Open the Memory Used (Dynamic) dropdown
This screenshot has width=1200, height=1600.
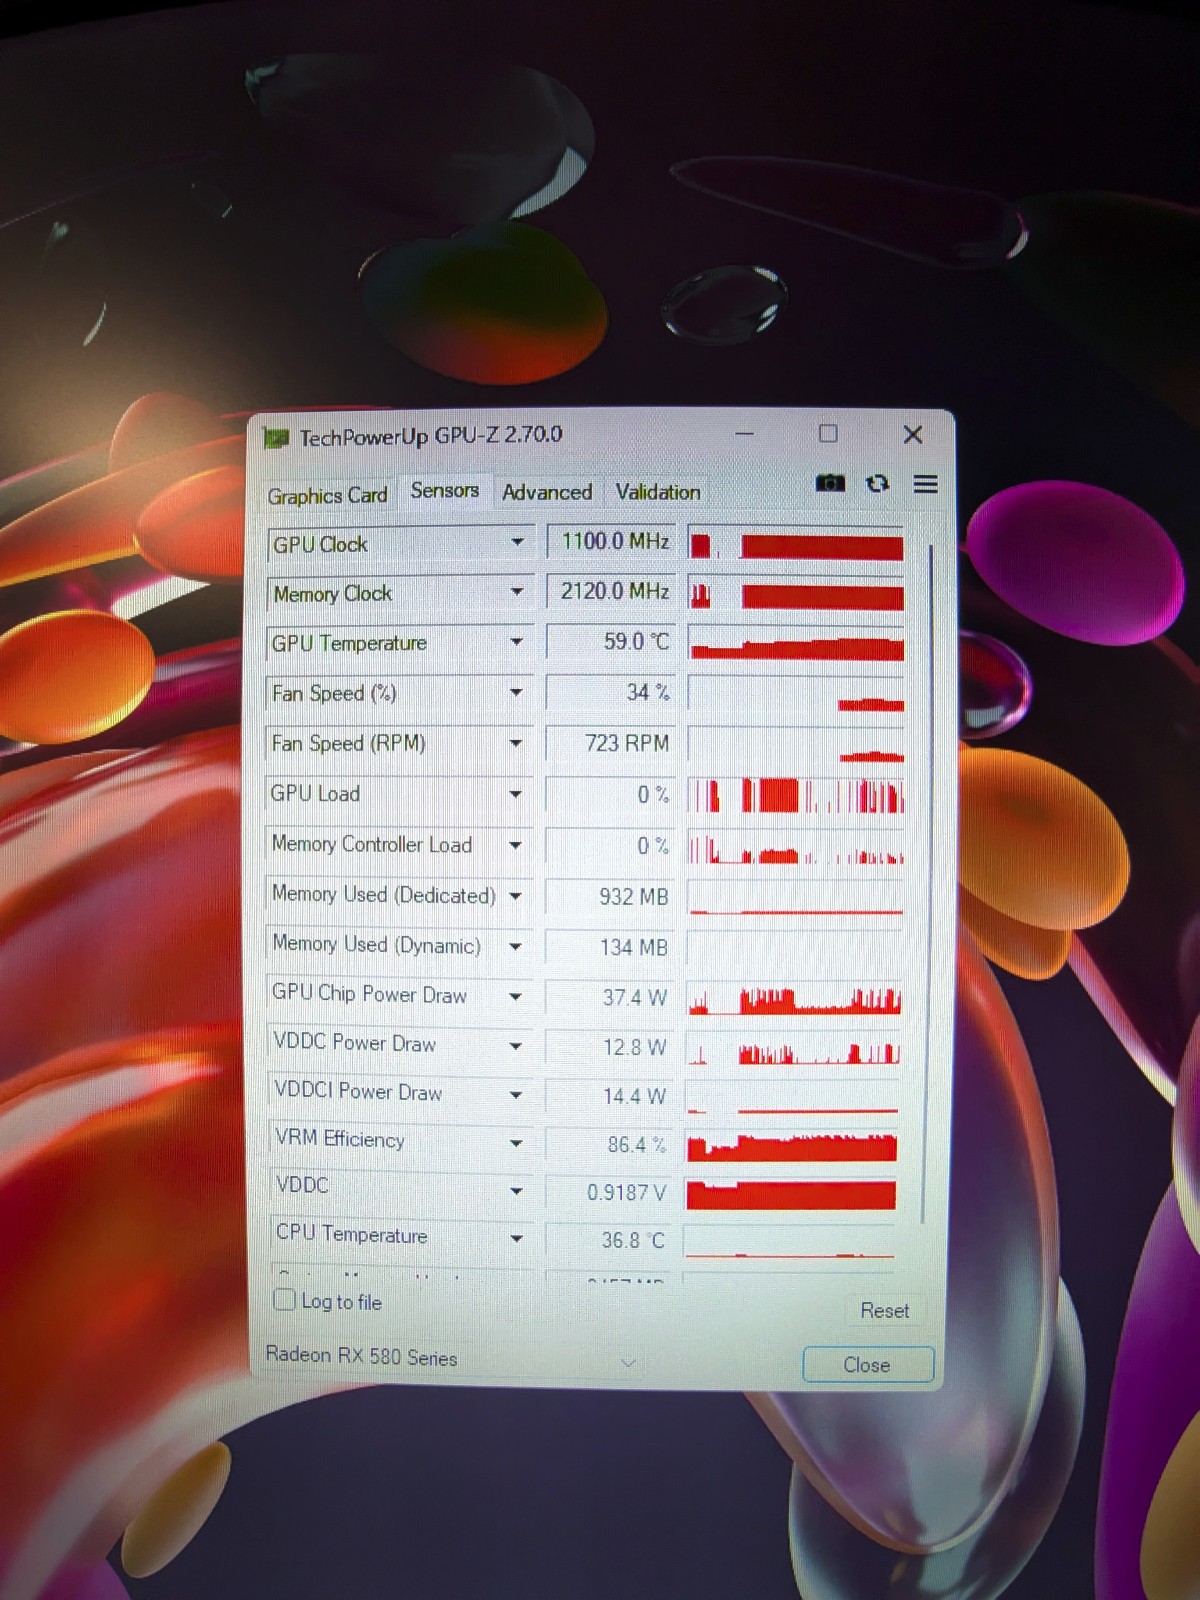click(x=516, y=946)
